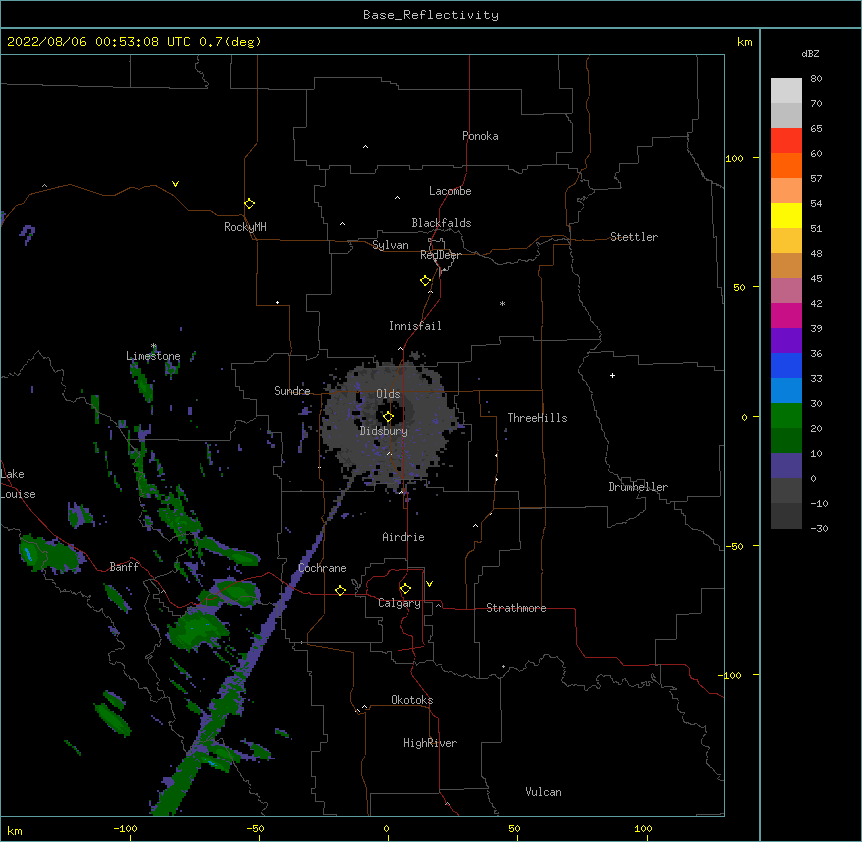This screenshot has width=862, height=842.
Task: Click the Ponoka city label
Action: pos(480,136)
